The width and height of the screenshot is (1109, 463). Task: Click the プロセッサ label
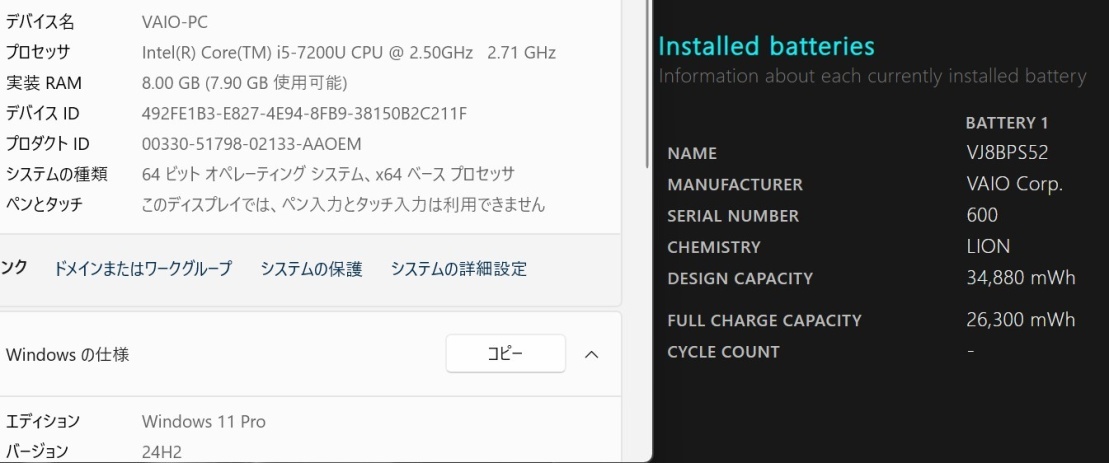click(x=38, y=53)
